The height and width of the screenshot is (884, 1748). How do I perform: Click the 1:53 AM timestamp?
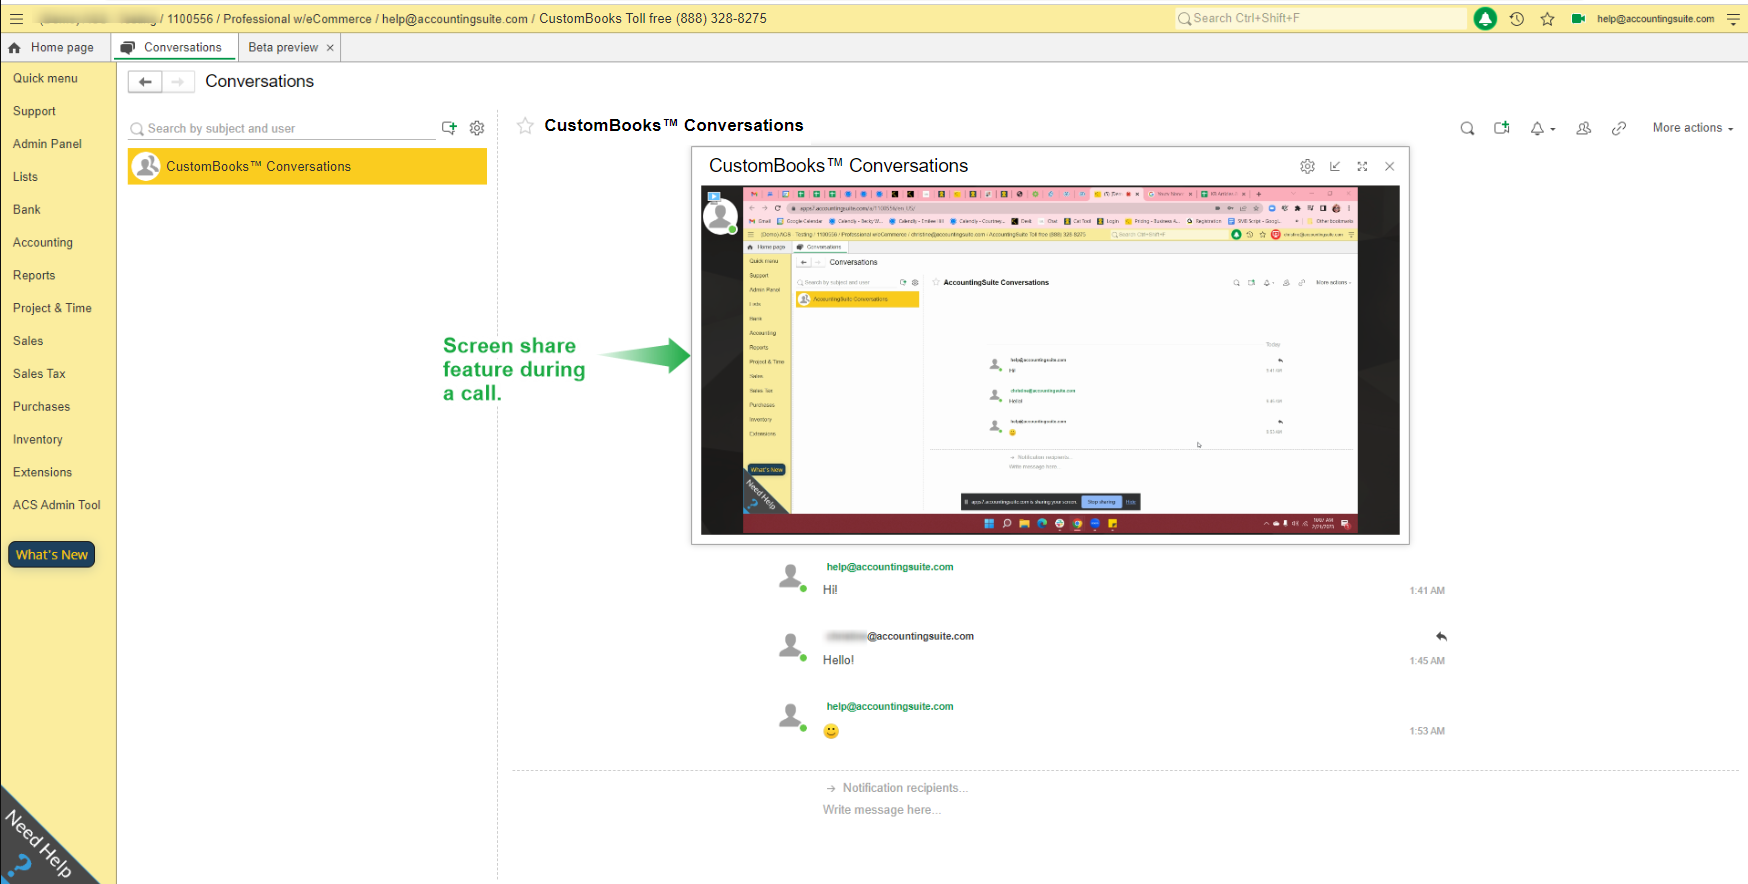click(x=1427, y=731)
